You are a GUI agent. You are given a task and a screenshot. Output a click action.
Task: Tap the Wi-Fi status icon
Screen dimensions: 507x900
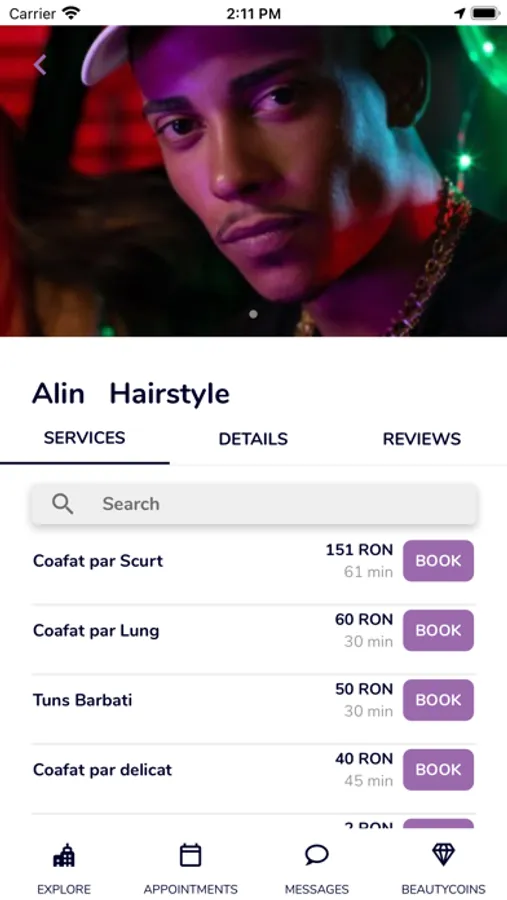click(72, 13)
